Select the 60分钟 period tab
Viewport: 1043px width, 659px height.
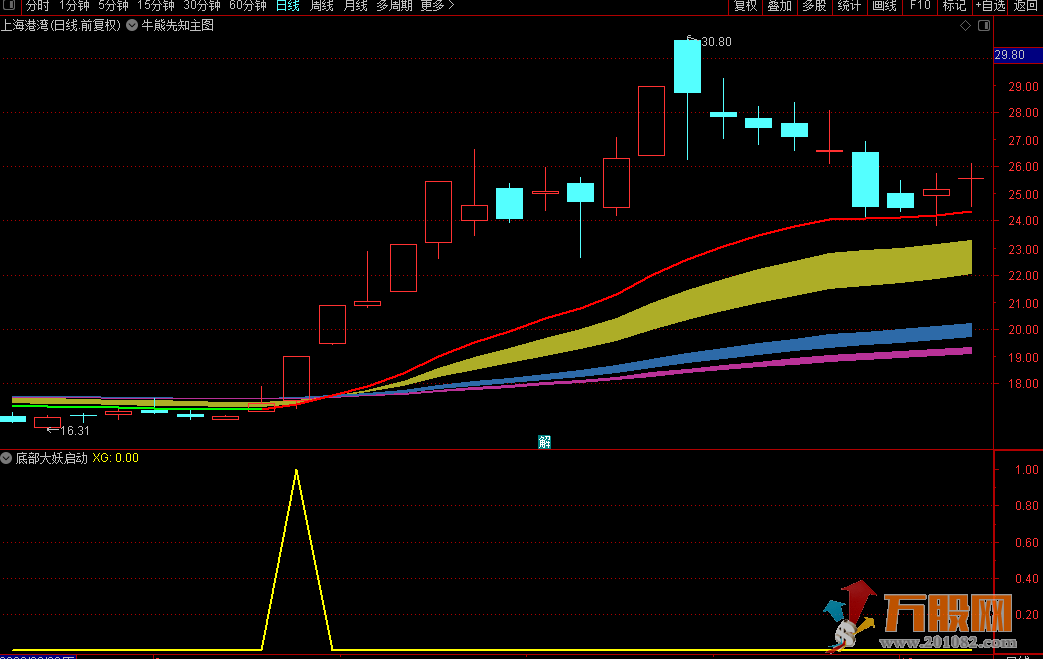(x=247, y=6)
